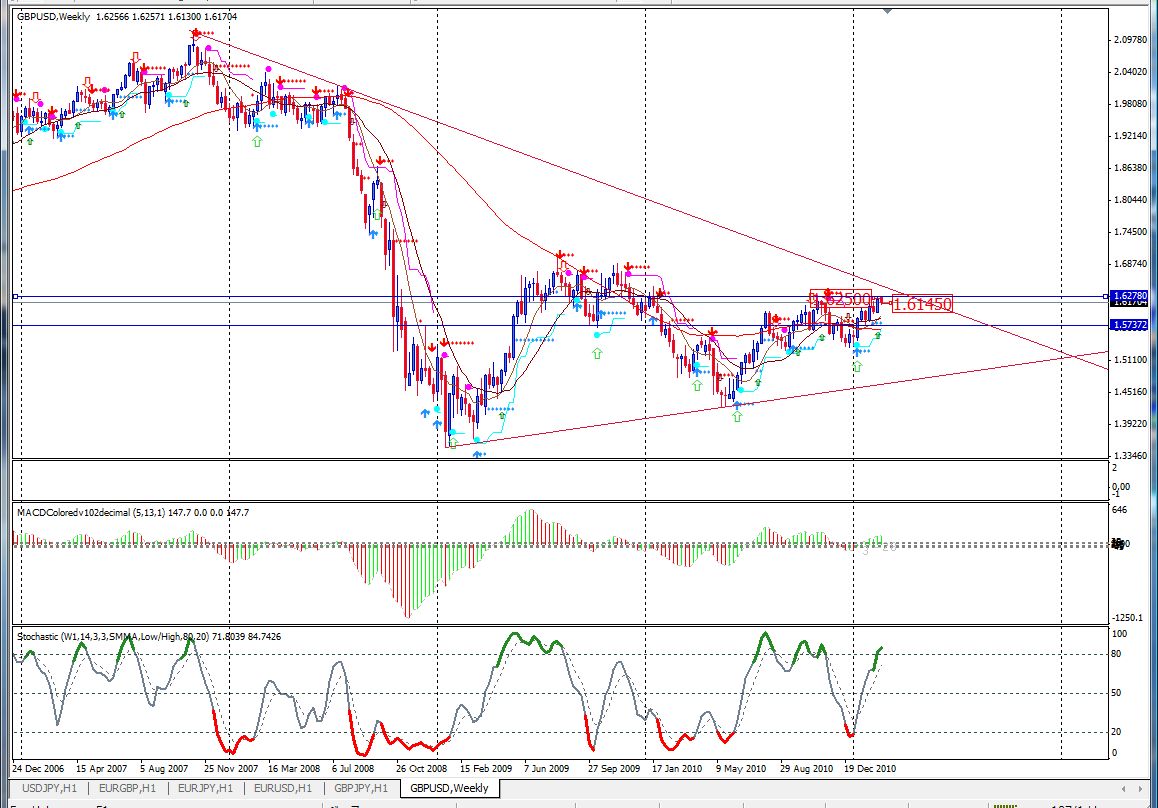Click the chart tabs scroll-left arrow
The image size is (1158, 808).
[x=1123, y=789]
